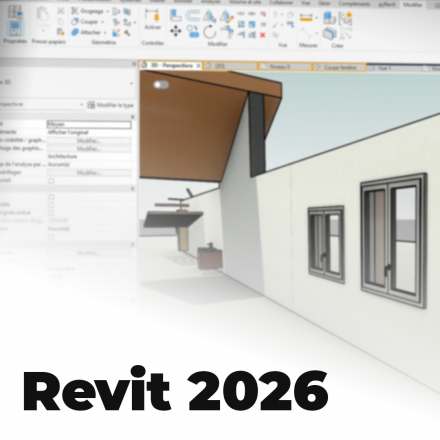Toggle the 'poignée active' checkbox
The image size is (440, 440).
[51, 213]
